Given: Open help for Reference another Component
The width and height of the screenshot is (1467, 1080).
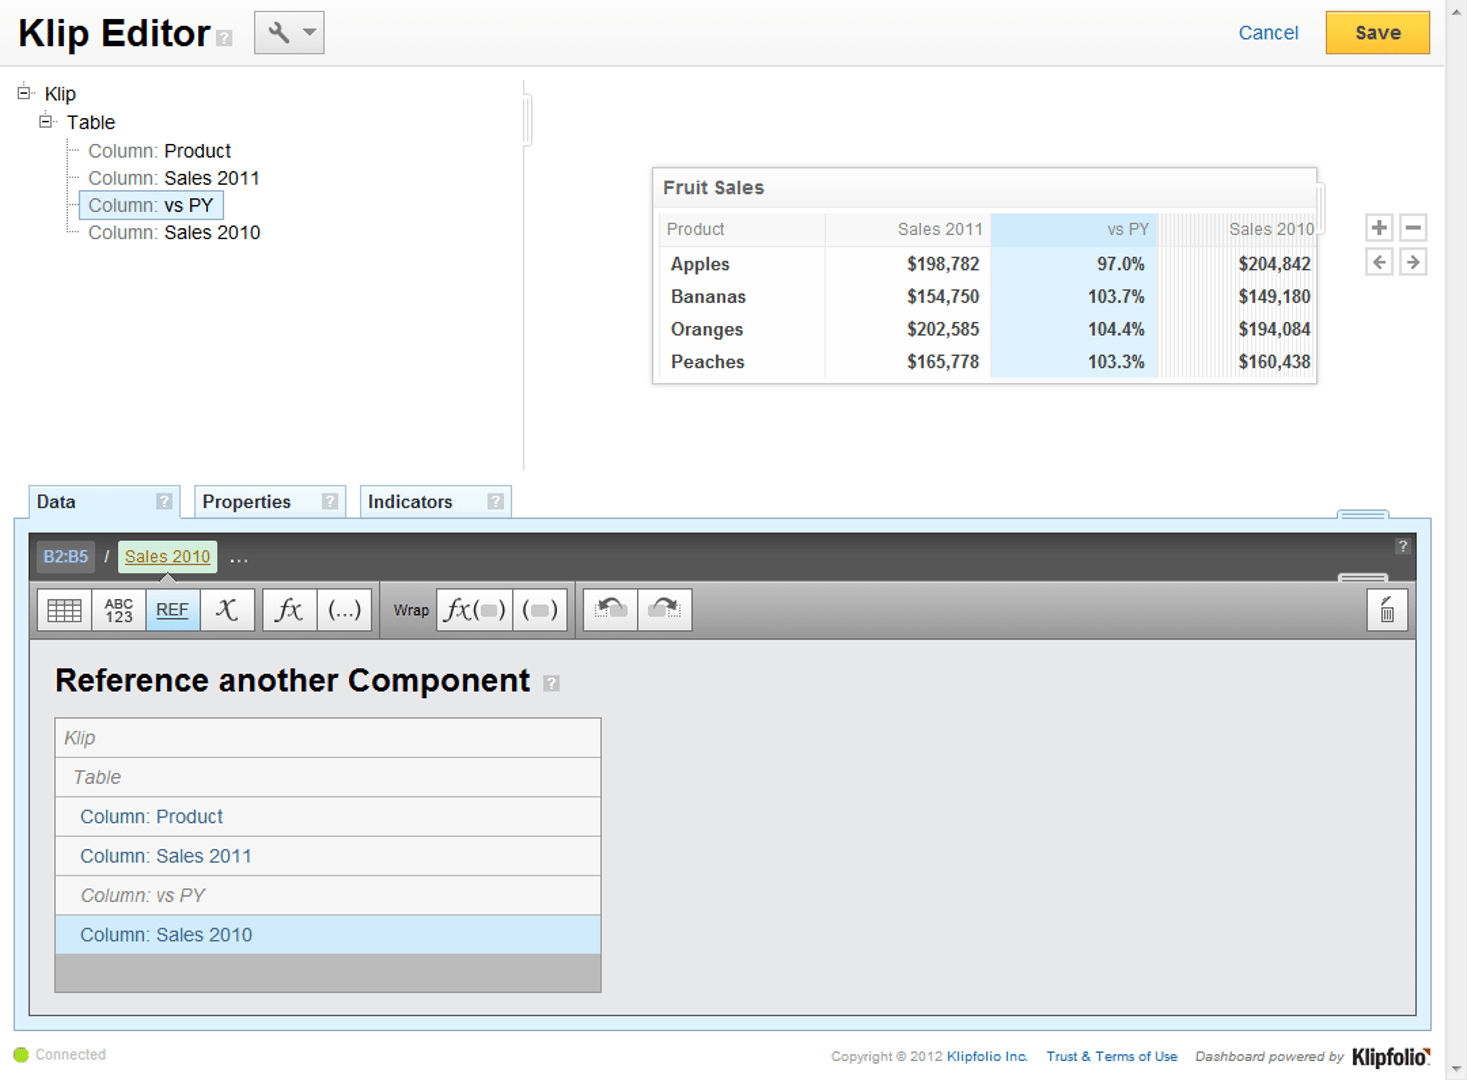Looking at the screenshot, I should click(551, 683).
